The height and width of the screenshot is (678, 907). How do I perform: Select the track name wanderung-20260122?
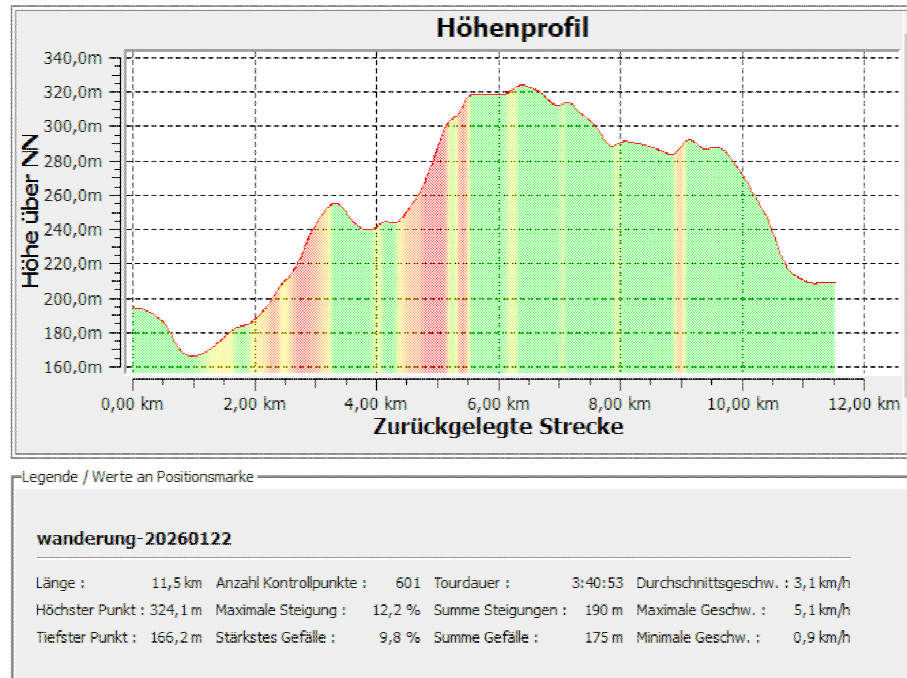coord(134,539)
